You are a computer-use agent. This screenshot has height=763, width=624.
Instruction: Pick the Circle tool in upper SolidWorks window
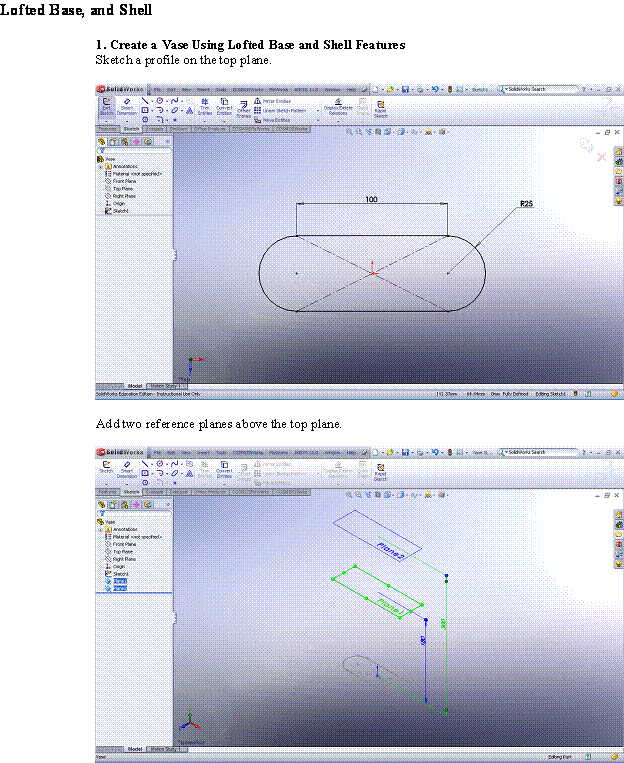point(160,101)
